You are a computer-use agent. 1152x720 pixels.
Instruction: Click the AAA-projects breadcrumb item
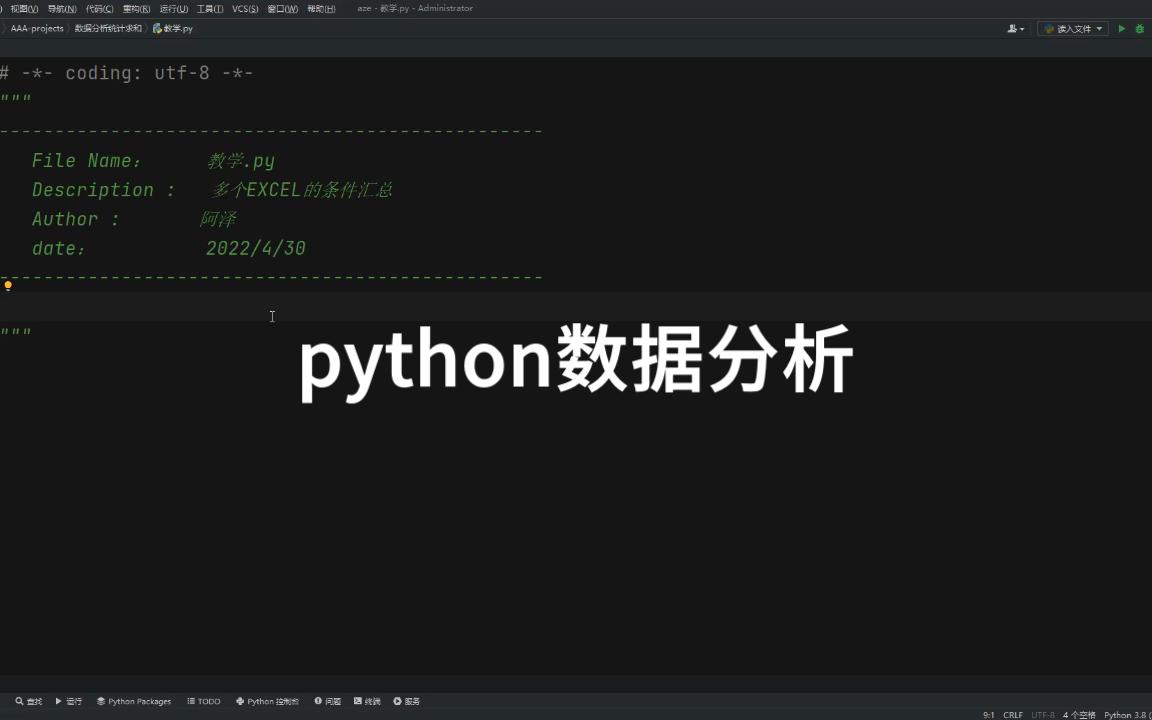coord(37,28)
